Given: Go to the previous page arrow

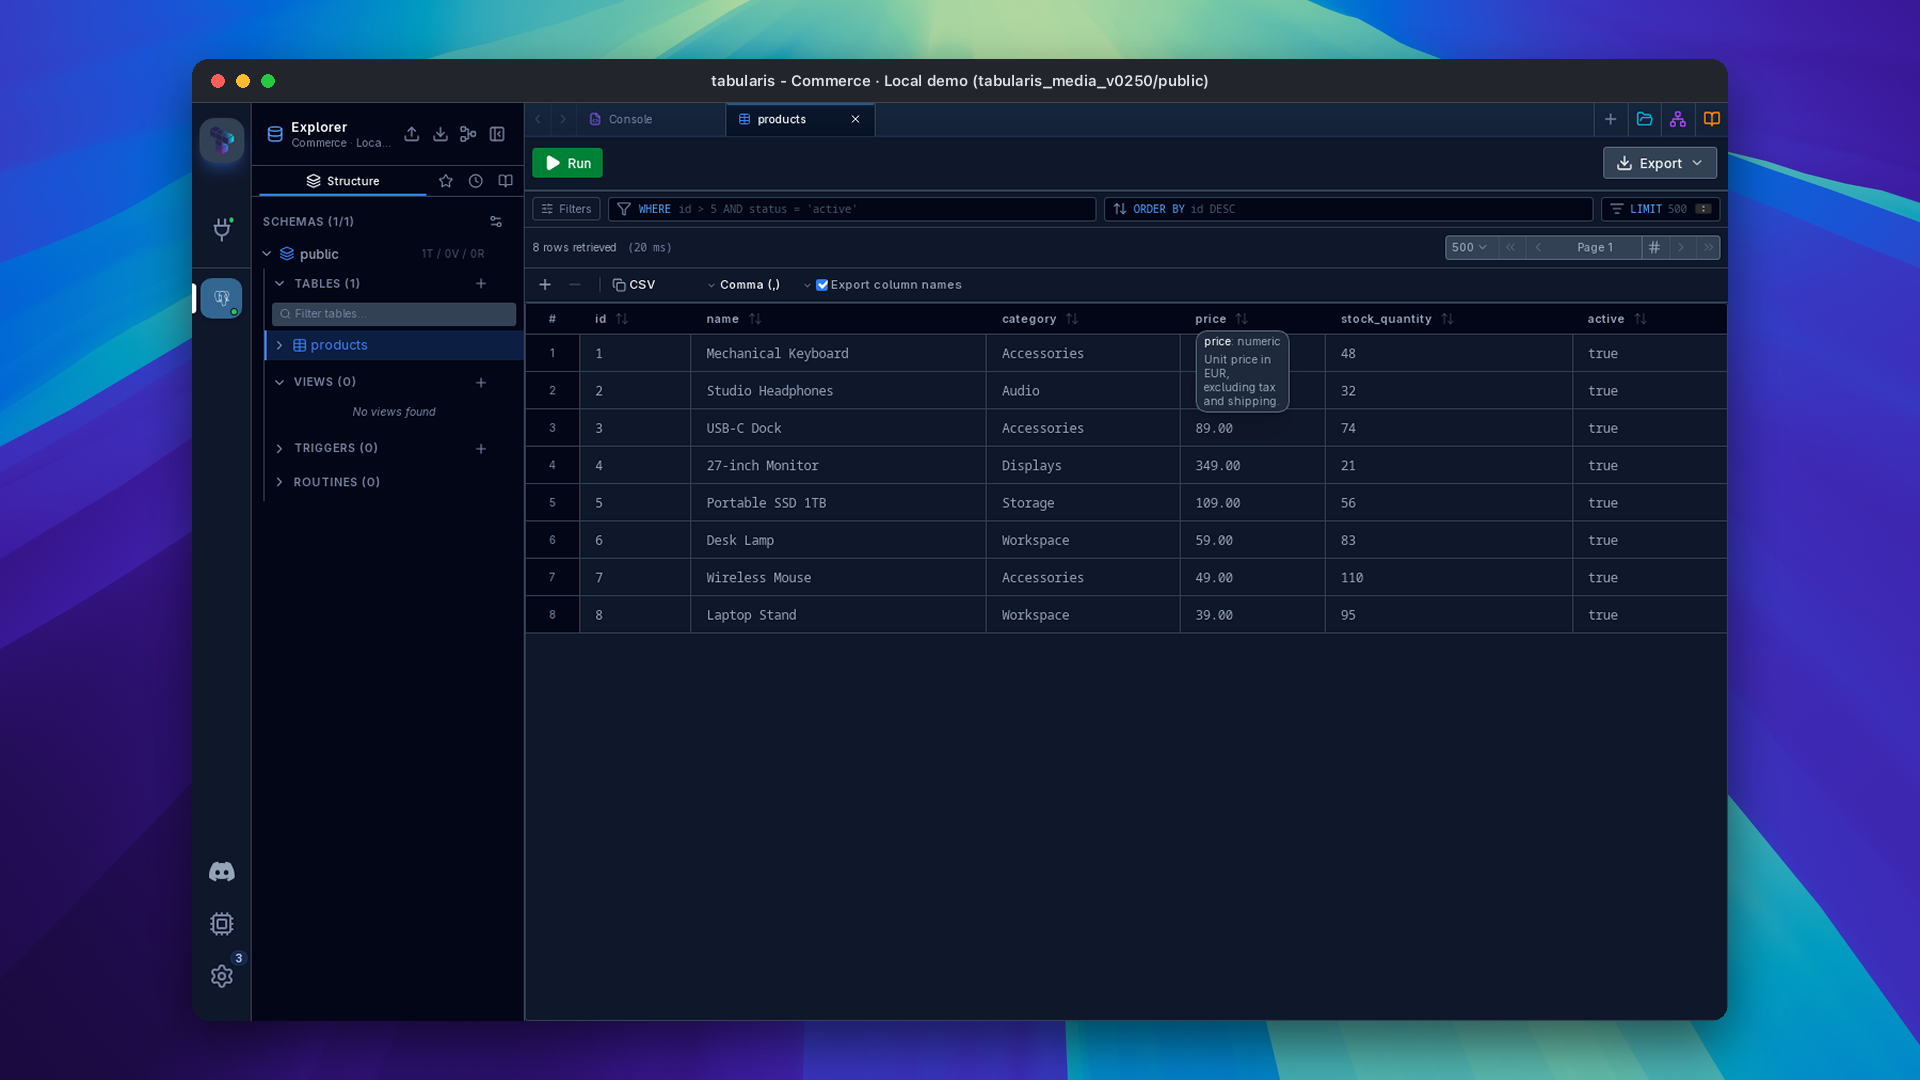Looking at the screenshot, I should (1538, 247).
